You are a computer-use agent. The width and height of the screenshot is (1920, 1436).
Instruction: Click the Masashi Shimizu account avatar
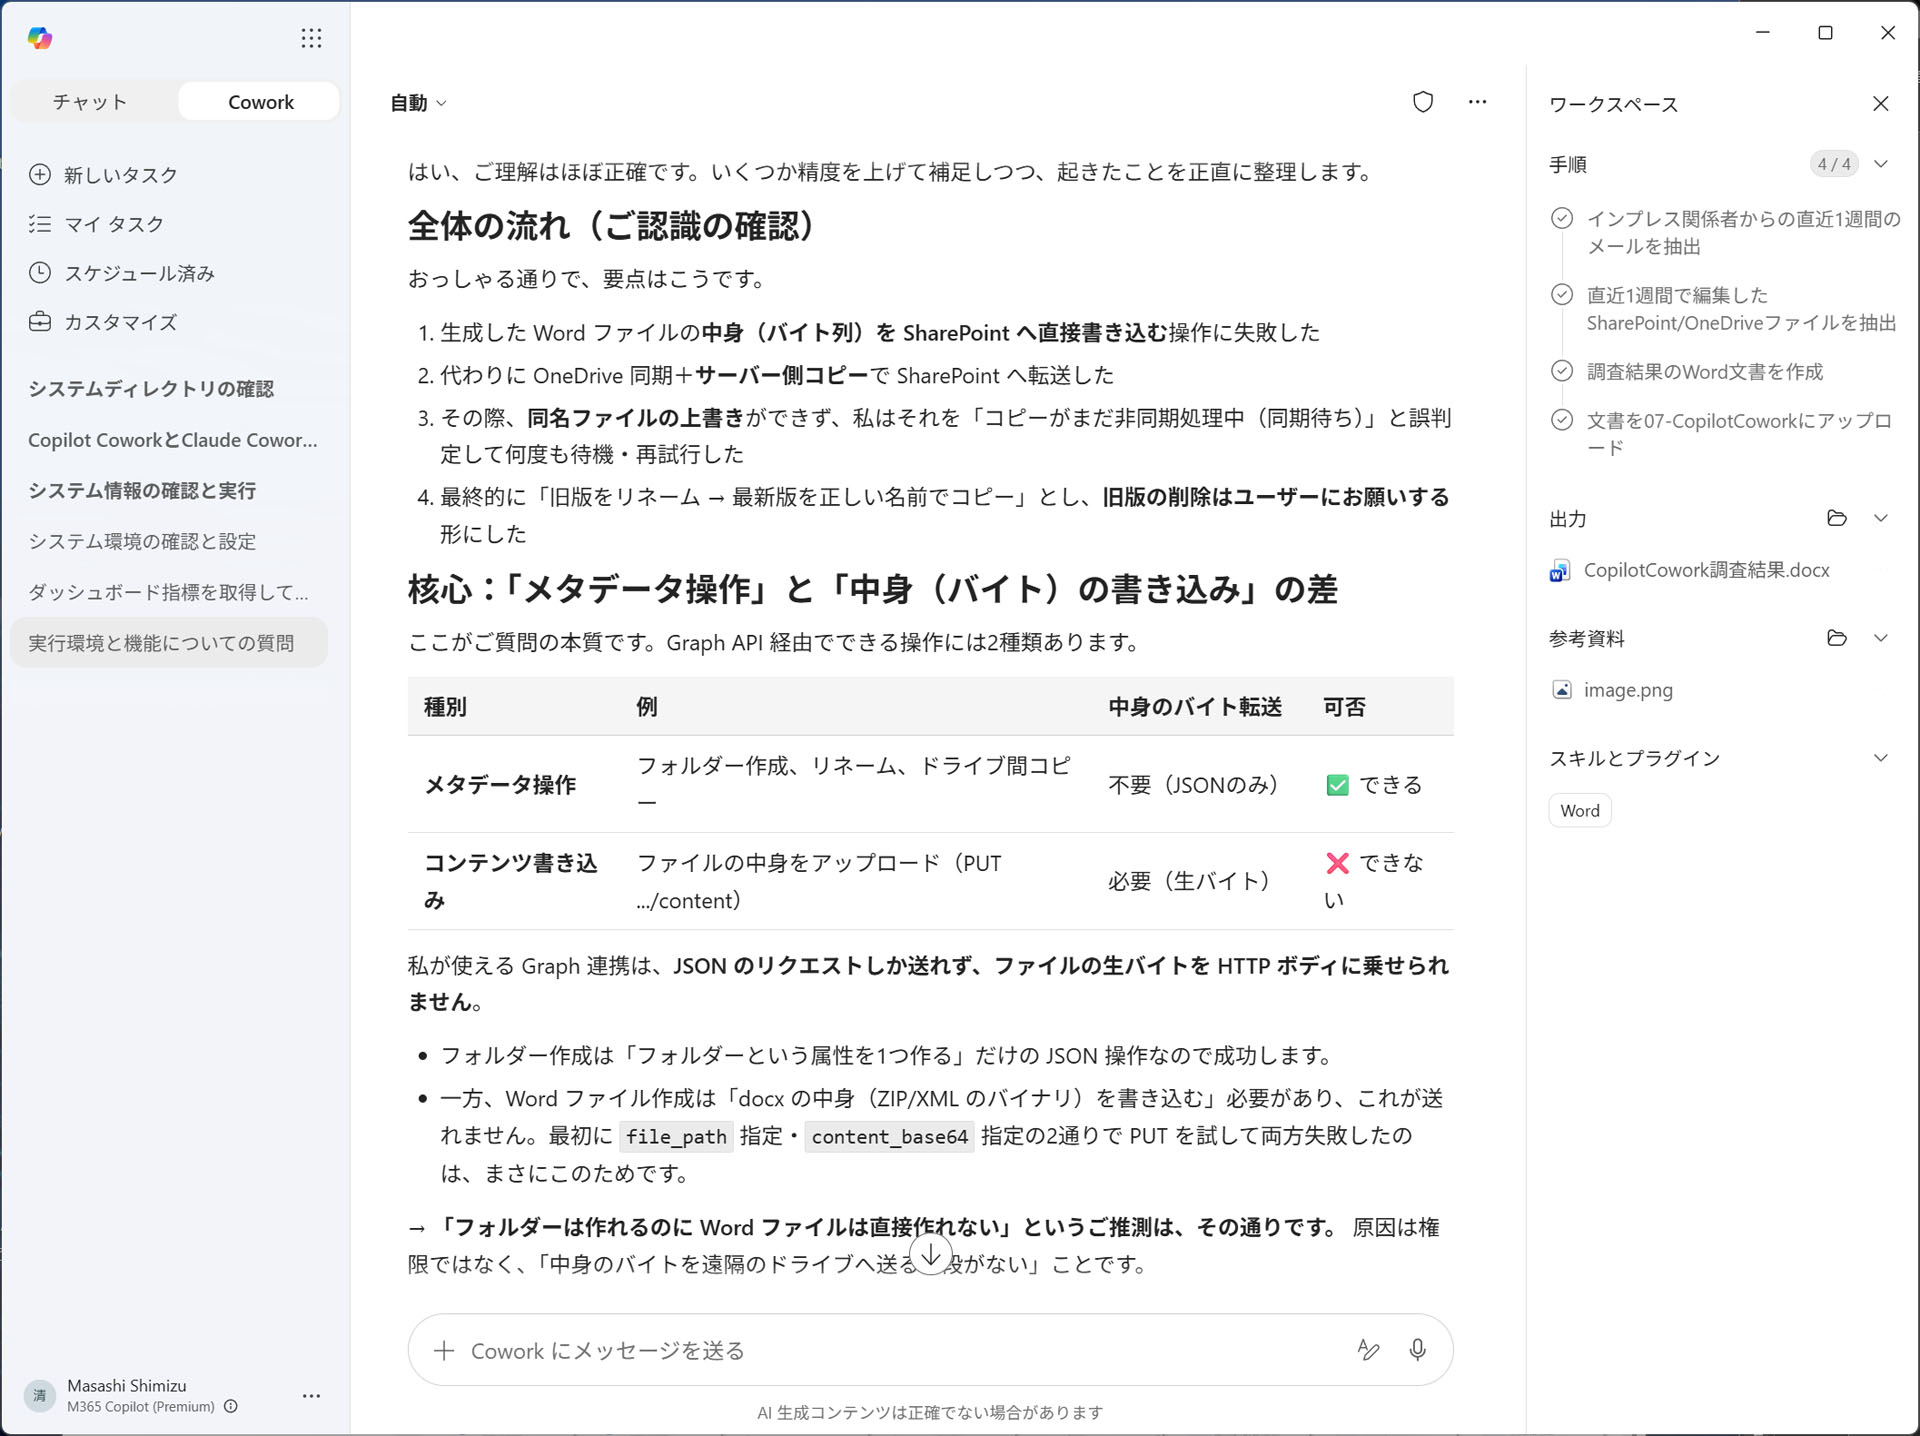click(40, 1395)
